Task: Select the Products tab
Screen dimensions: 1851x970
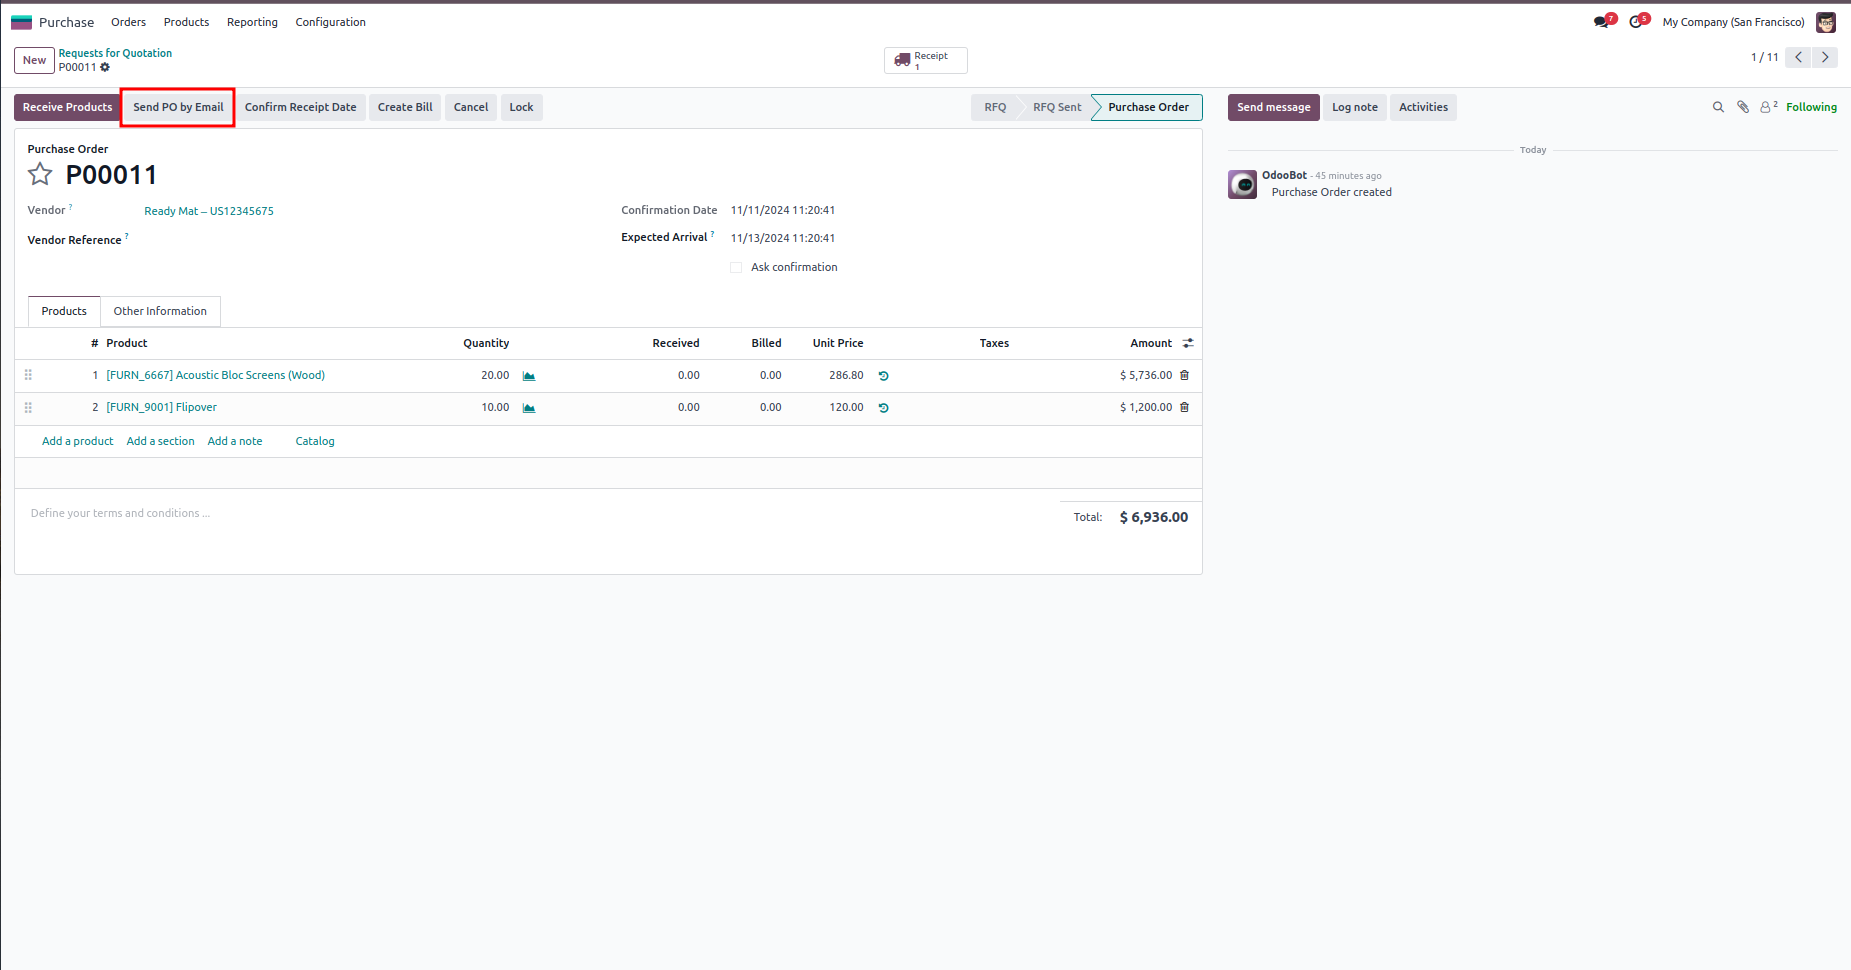Action: (64, 311)
